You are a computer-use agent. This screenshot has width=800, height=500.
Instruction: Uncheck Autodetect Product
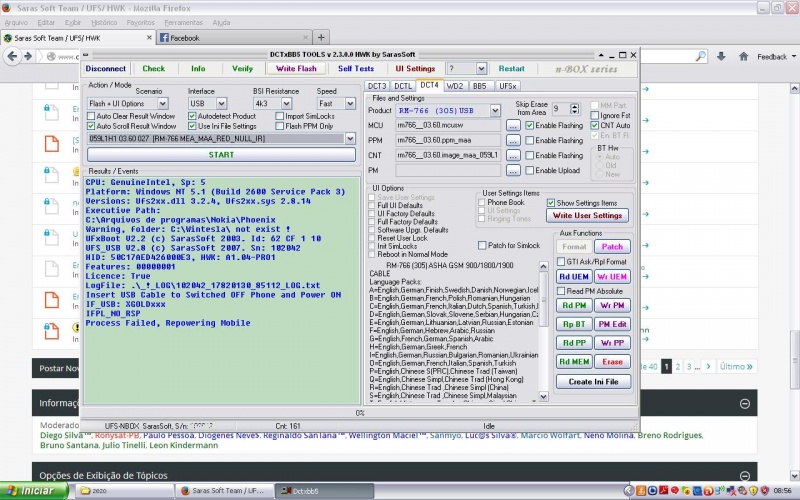192,116
